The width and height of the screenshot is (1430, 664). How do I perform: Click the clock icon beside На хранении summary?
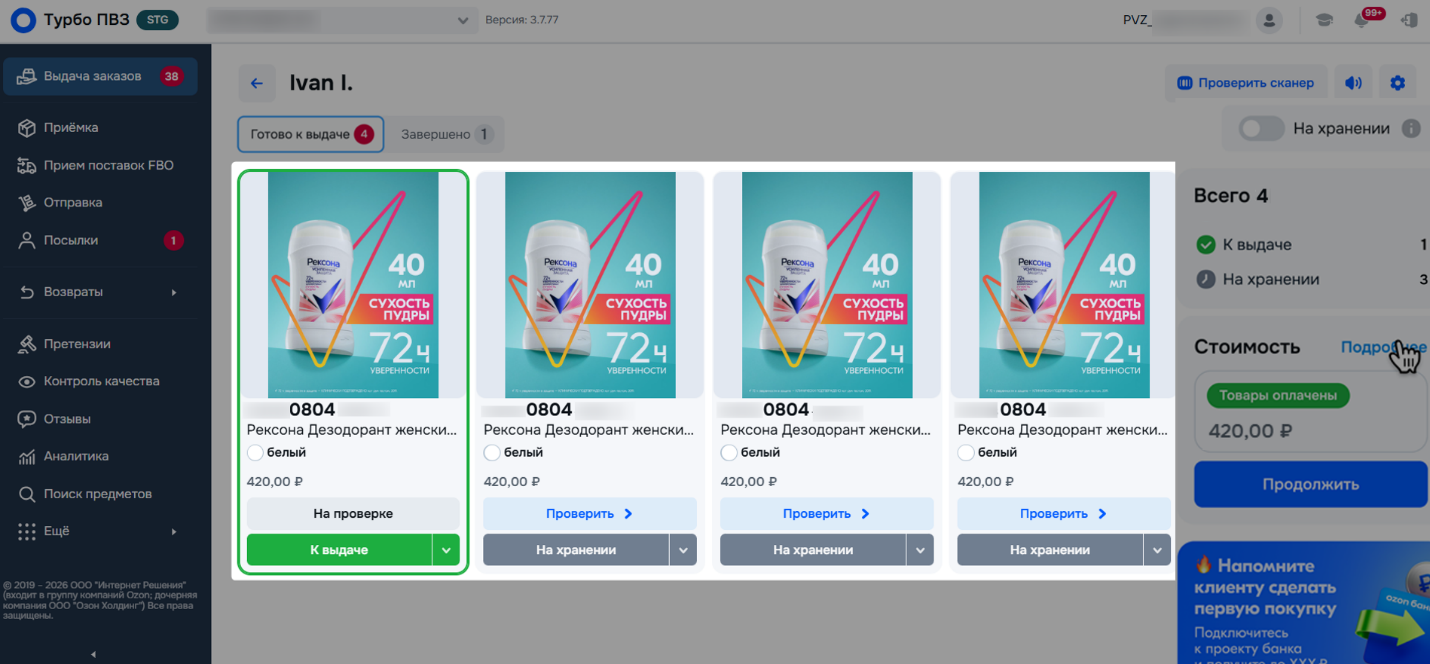tap(1205, 279)
